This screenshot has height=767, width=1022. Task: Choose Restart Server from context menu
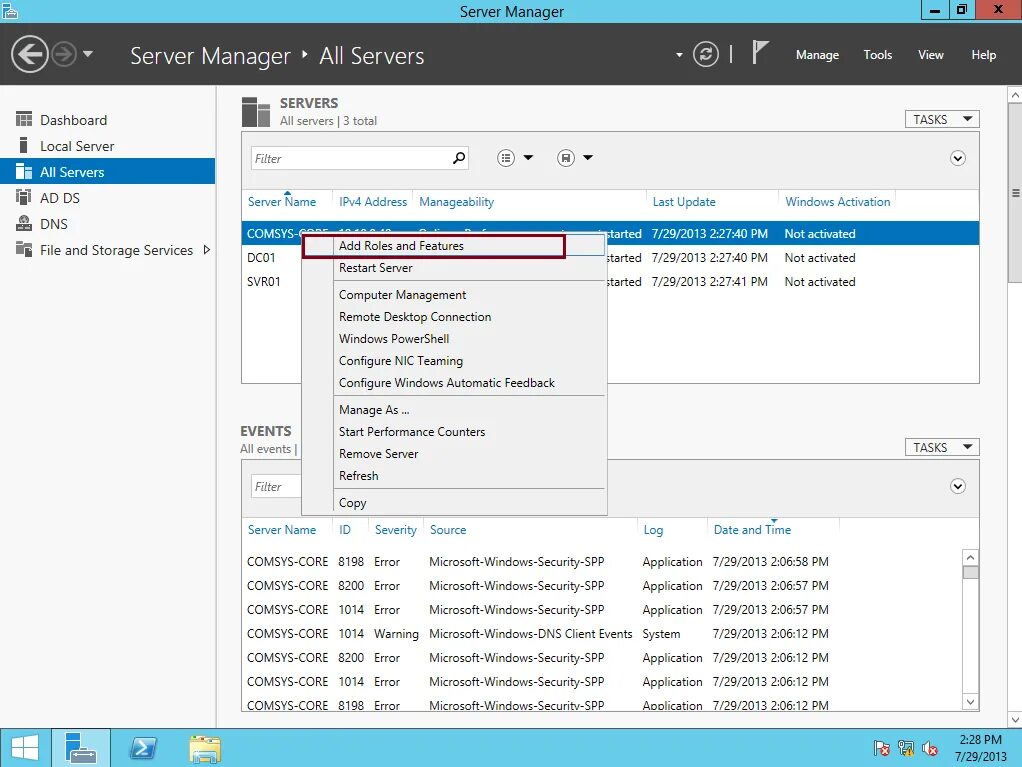[454, 268]
